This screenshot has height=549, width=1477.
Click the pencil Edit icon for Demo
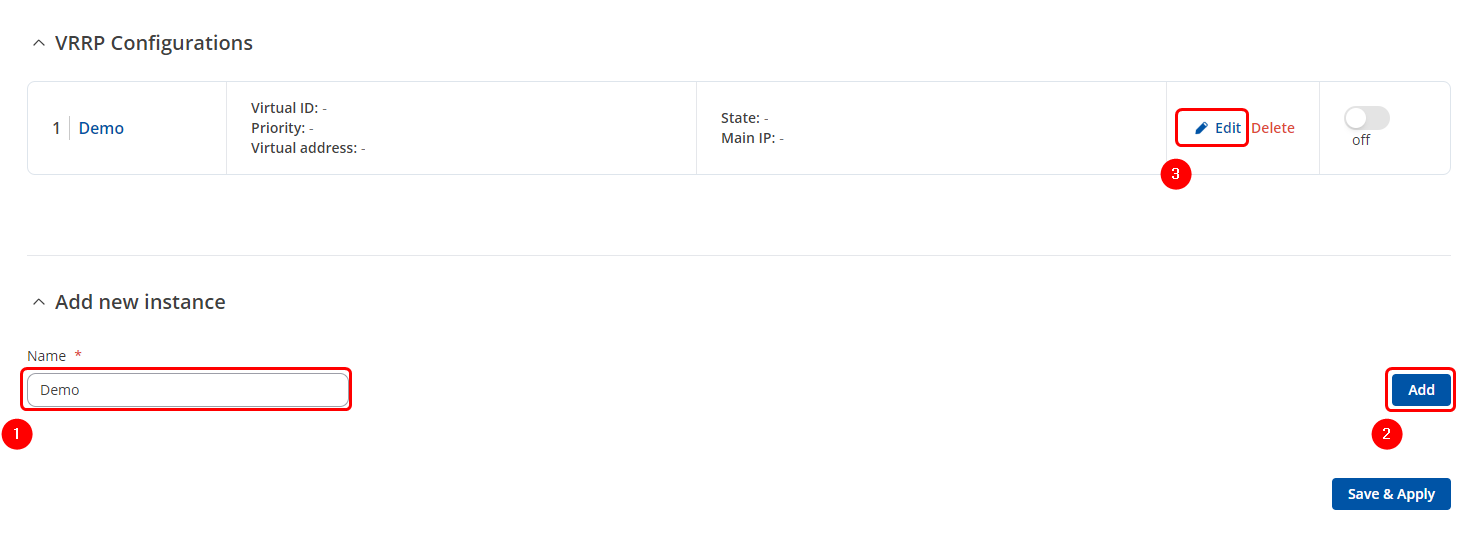pos(1202,128)
